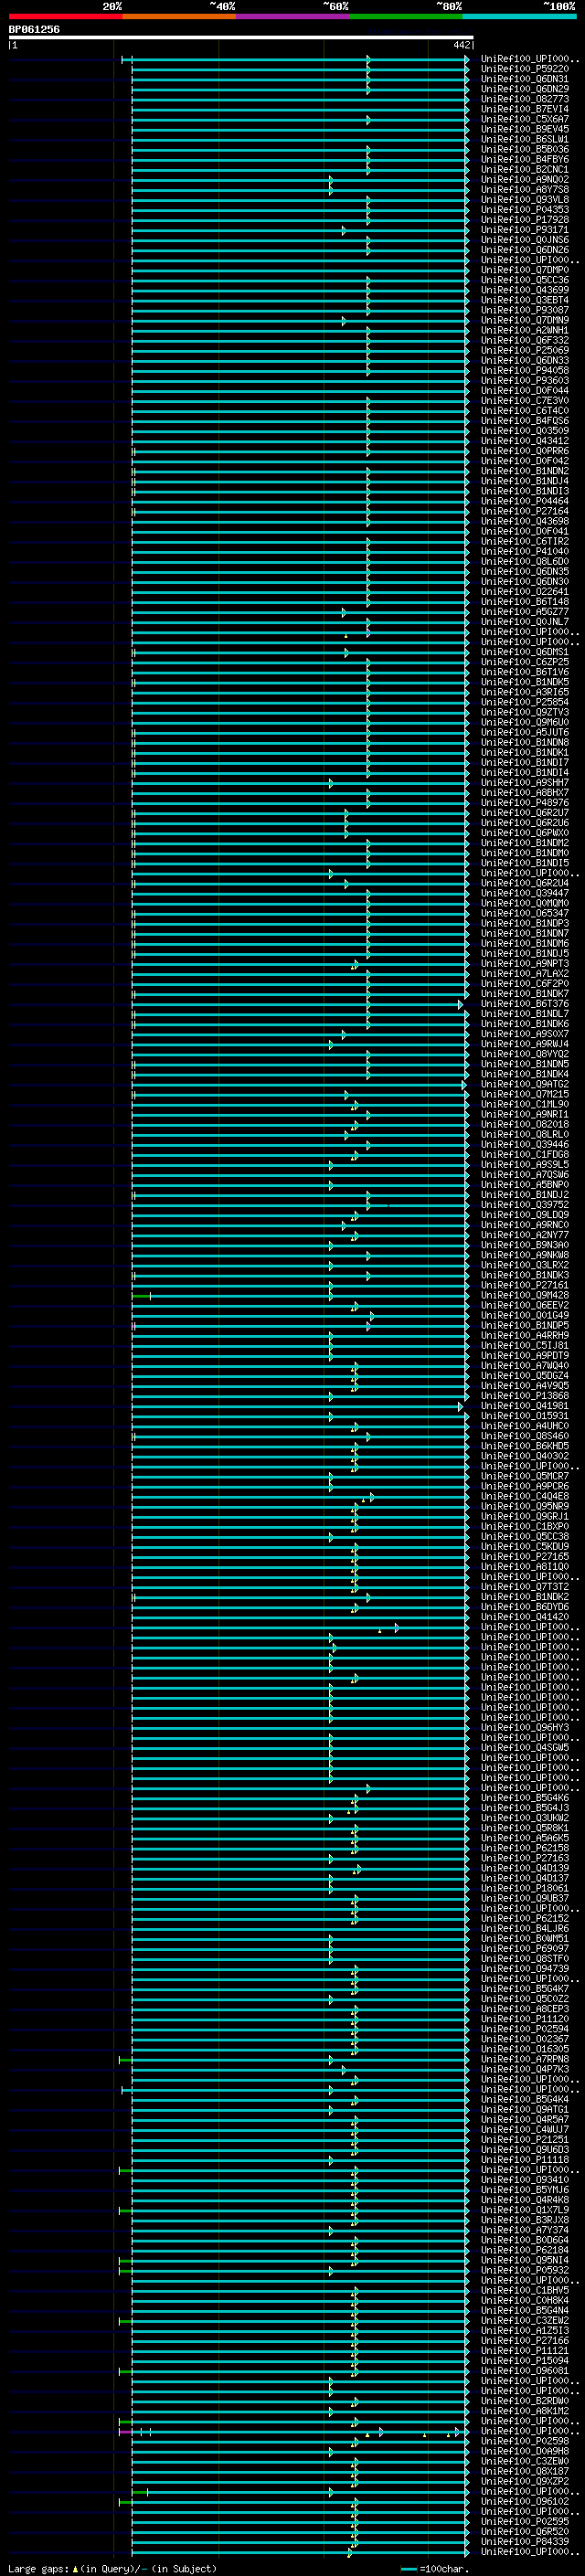
Task: Select the UniRef100_A7QSW6 label
Action: coord(525,1174)
